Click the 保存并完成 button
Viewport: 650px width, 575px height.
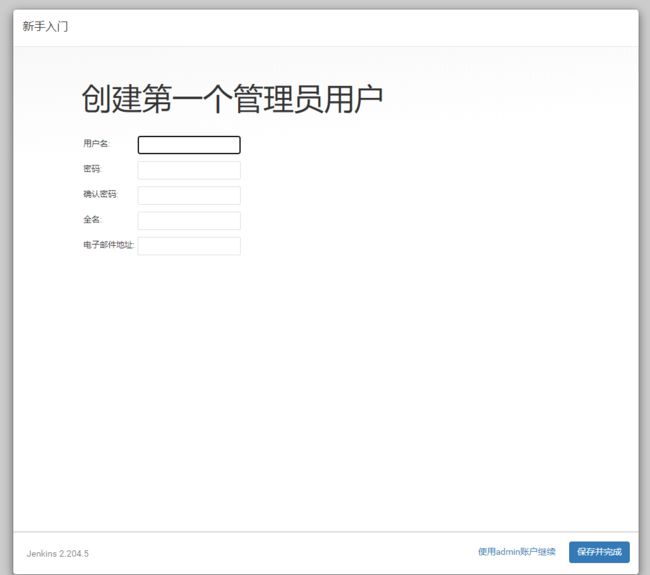click(599, 552)
